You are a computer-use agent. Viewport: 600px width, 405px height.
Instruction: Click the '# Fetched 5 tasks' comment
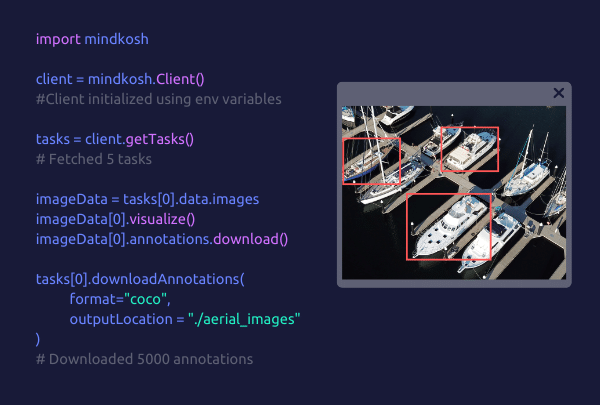(x=94, y=159)
